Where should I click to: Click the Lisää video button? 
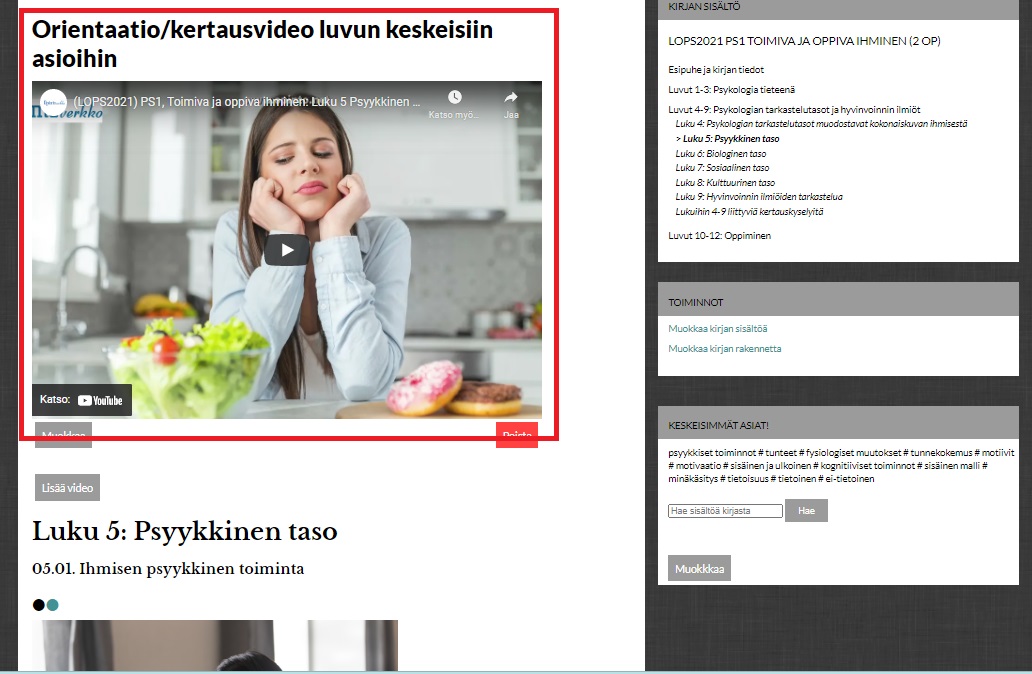click(x=67, y=488)
